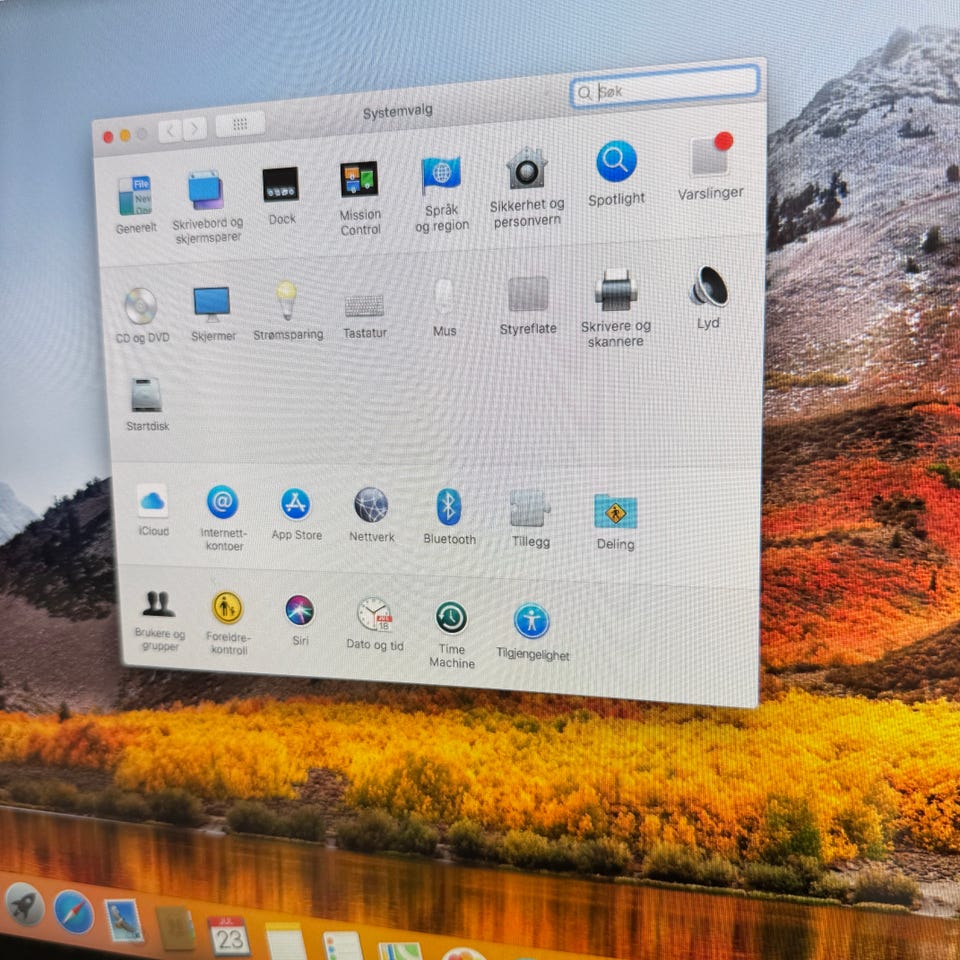
Task: Click in the Søk search field
Action: click(x=665, y=86)
